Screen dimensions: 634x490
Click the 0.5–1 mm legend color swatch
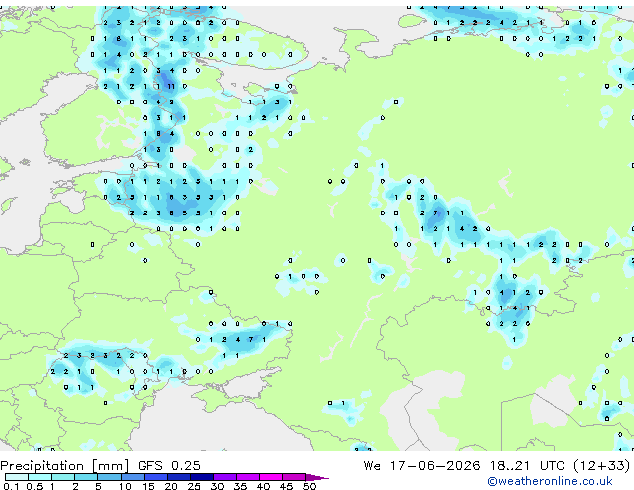(40, 477)
